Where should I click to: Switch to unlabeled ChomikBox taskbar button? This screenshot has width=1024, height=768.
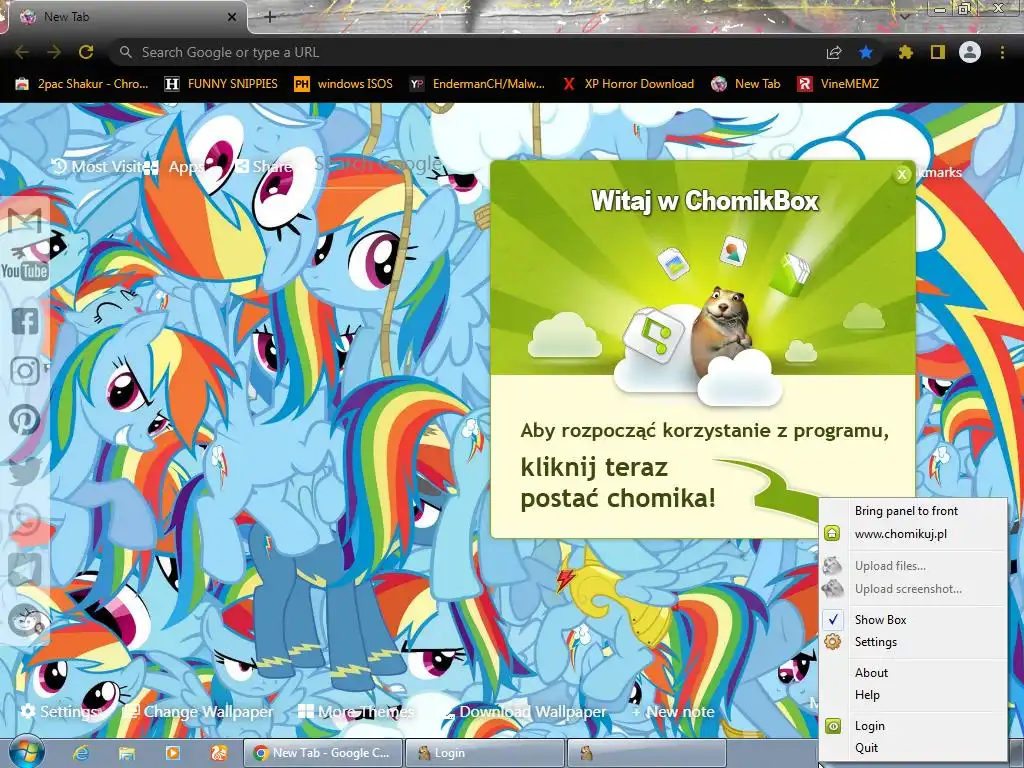(x=647, y=753)
